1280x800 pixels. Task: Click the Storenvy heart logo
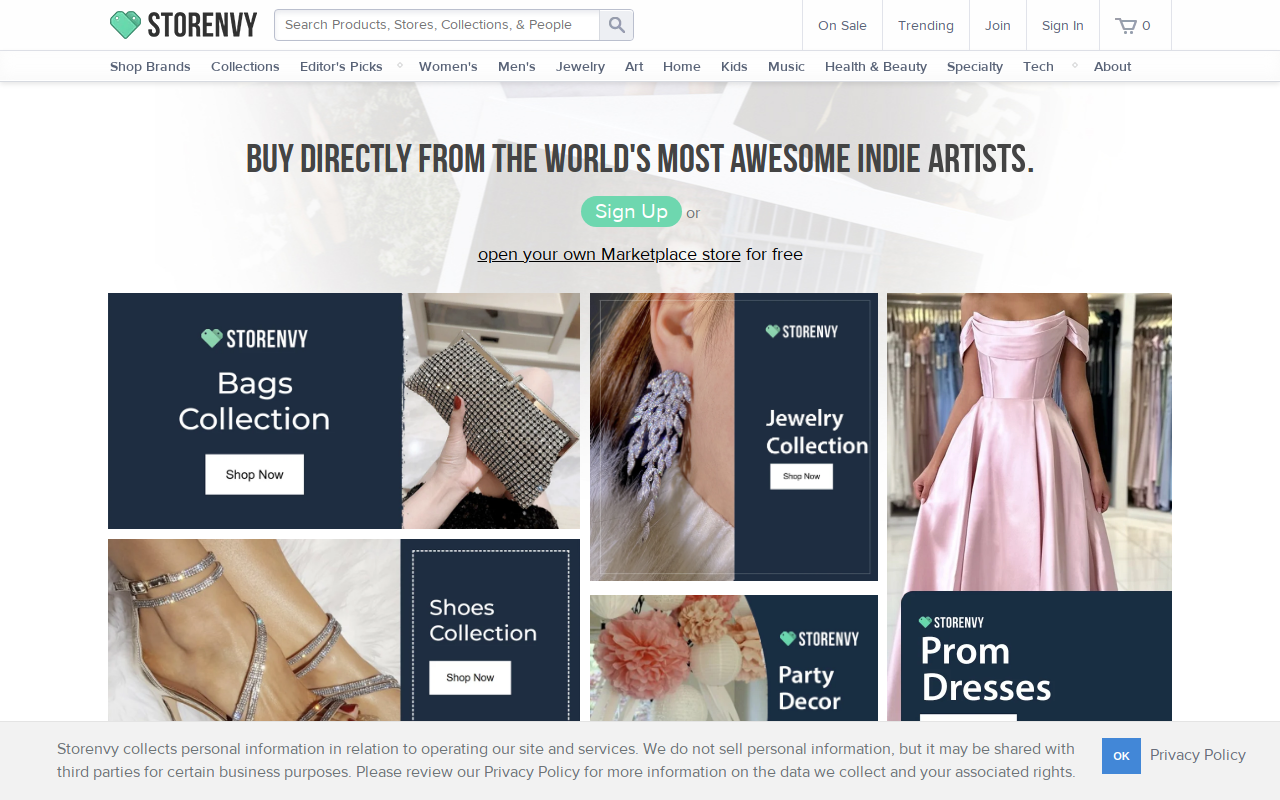(125, 25)
